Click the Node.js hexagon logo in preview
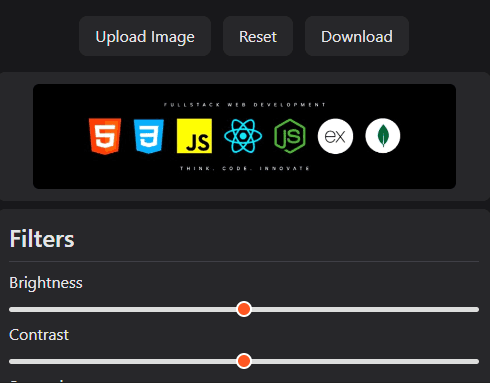490x383 pixels. click(290, 136)
